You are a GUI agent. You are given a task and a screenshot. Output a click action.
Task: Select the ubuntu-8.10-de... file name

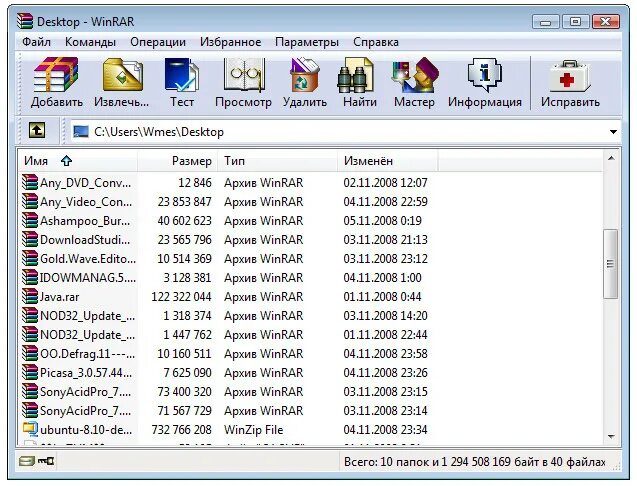[86, 430]
